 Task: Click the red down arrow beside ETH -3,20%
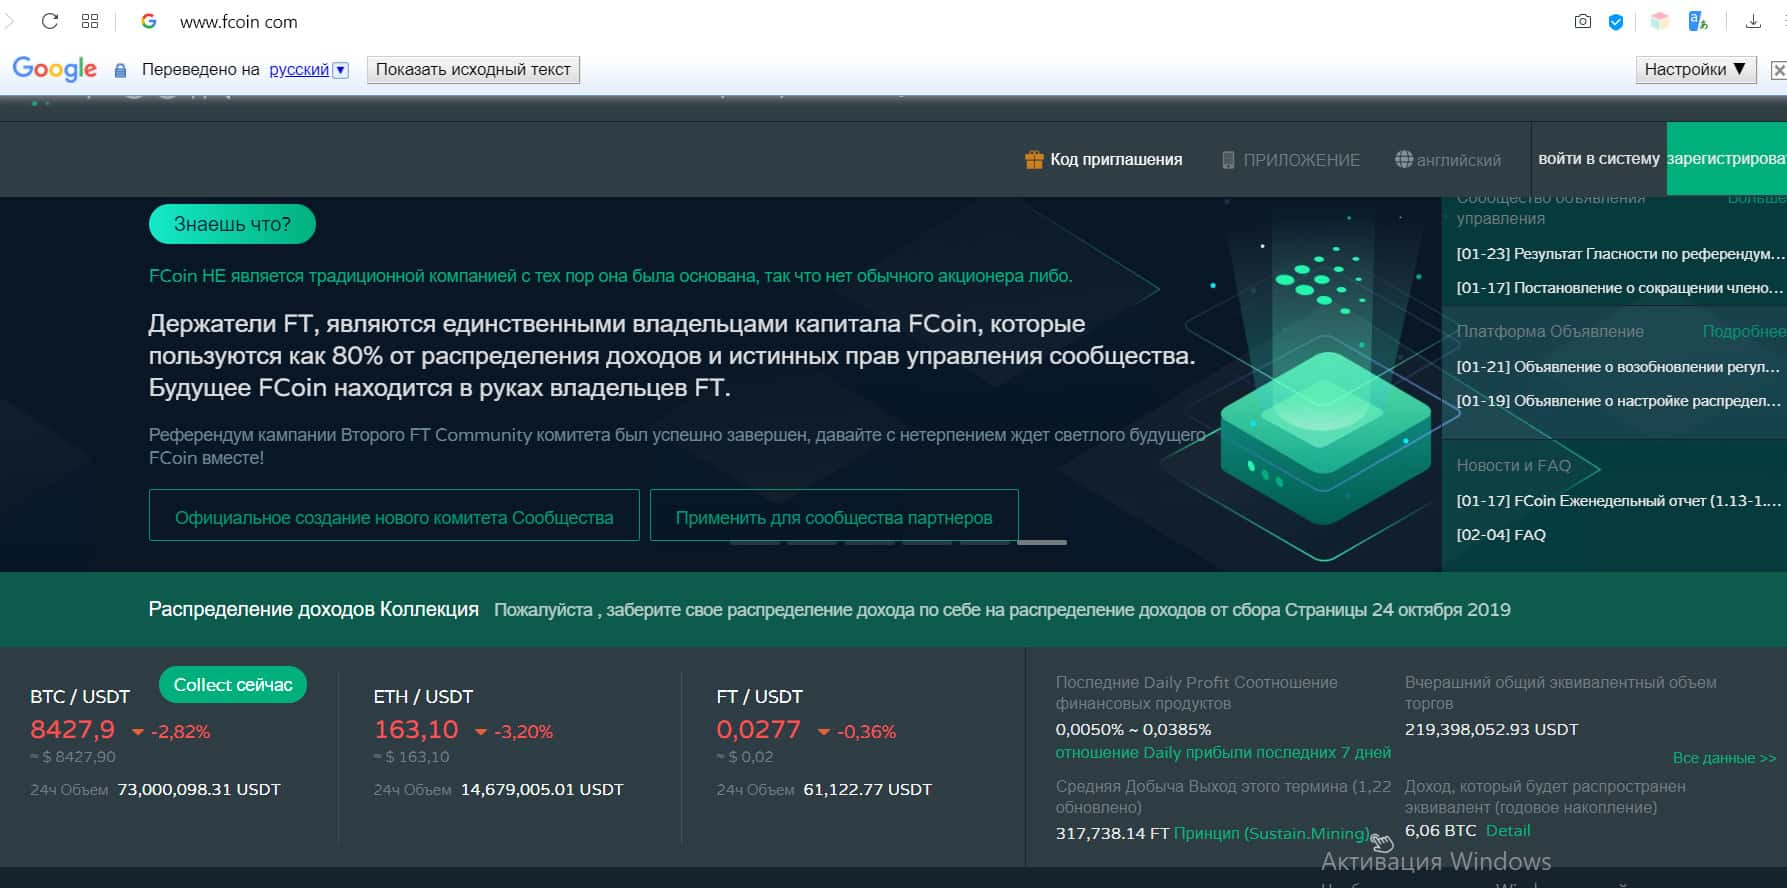481,732
